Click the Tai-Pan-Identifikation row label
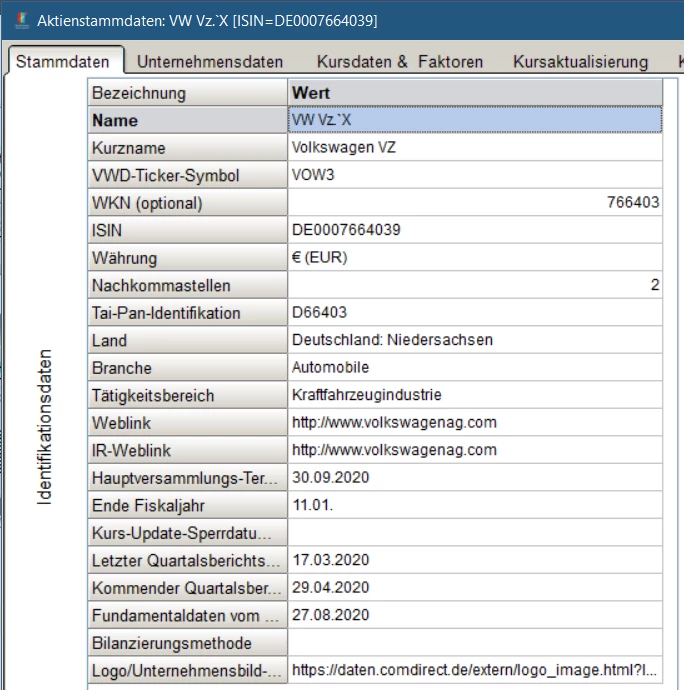Viewport: 684px width, 690px height. click(188, 313)
